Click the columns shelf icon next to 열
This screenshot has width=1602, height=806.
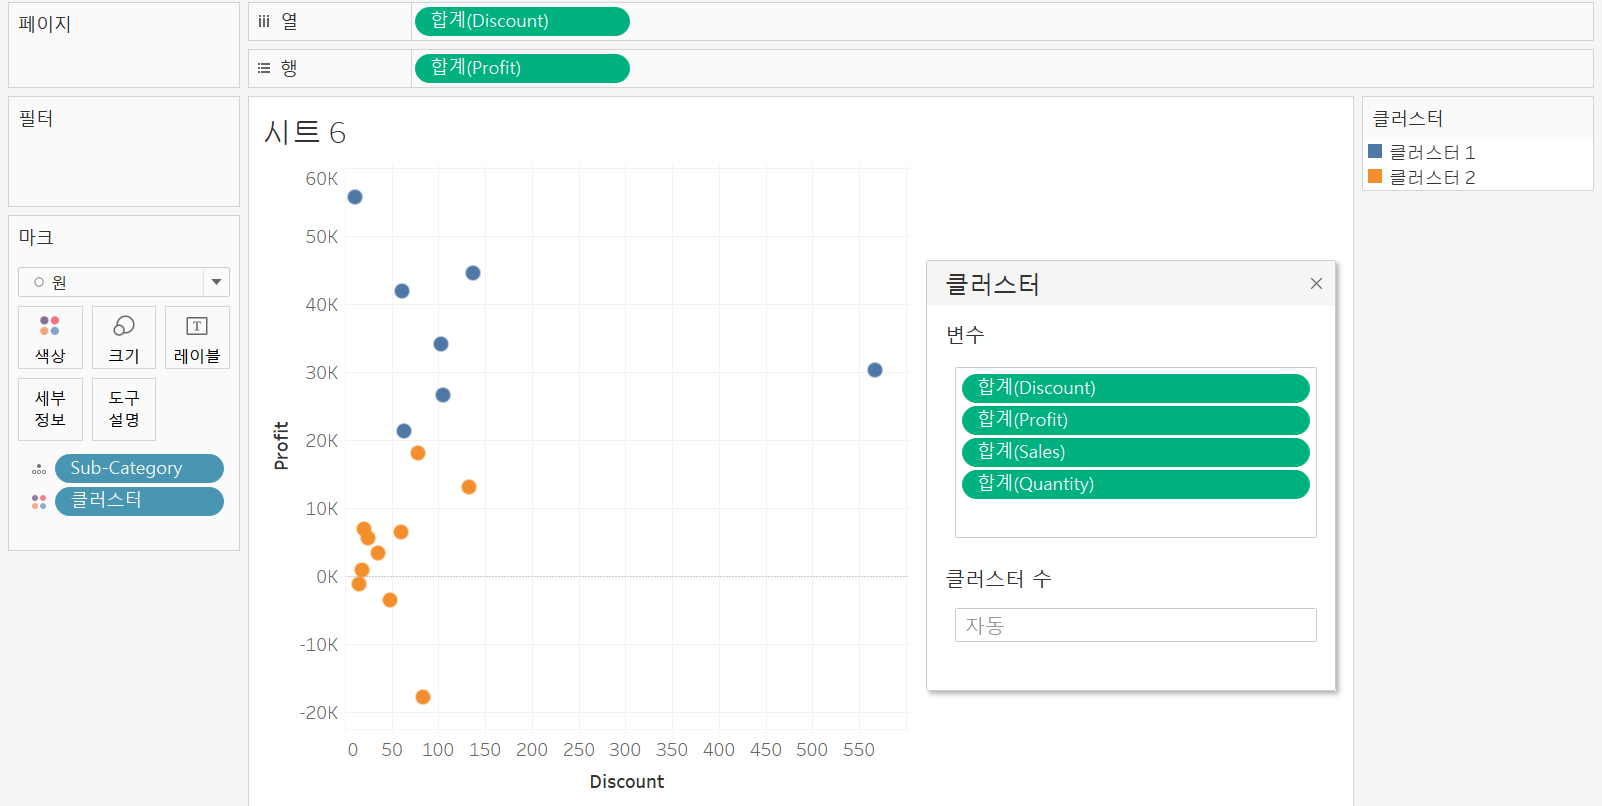(264, 21)
